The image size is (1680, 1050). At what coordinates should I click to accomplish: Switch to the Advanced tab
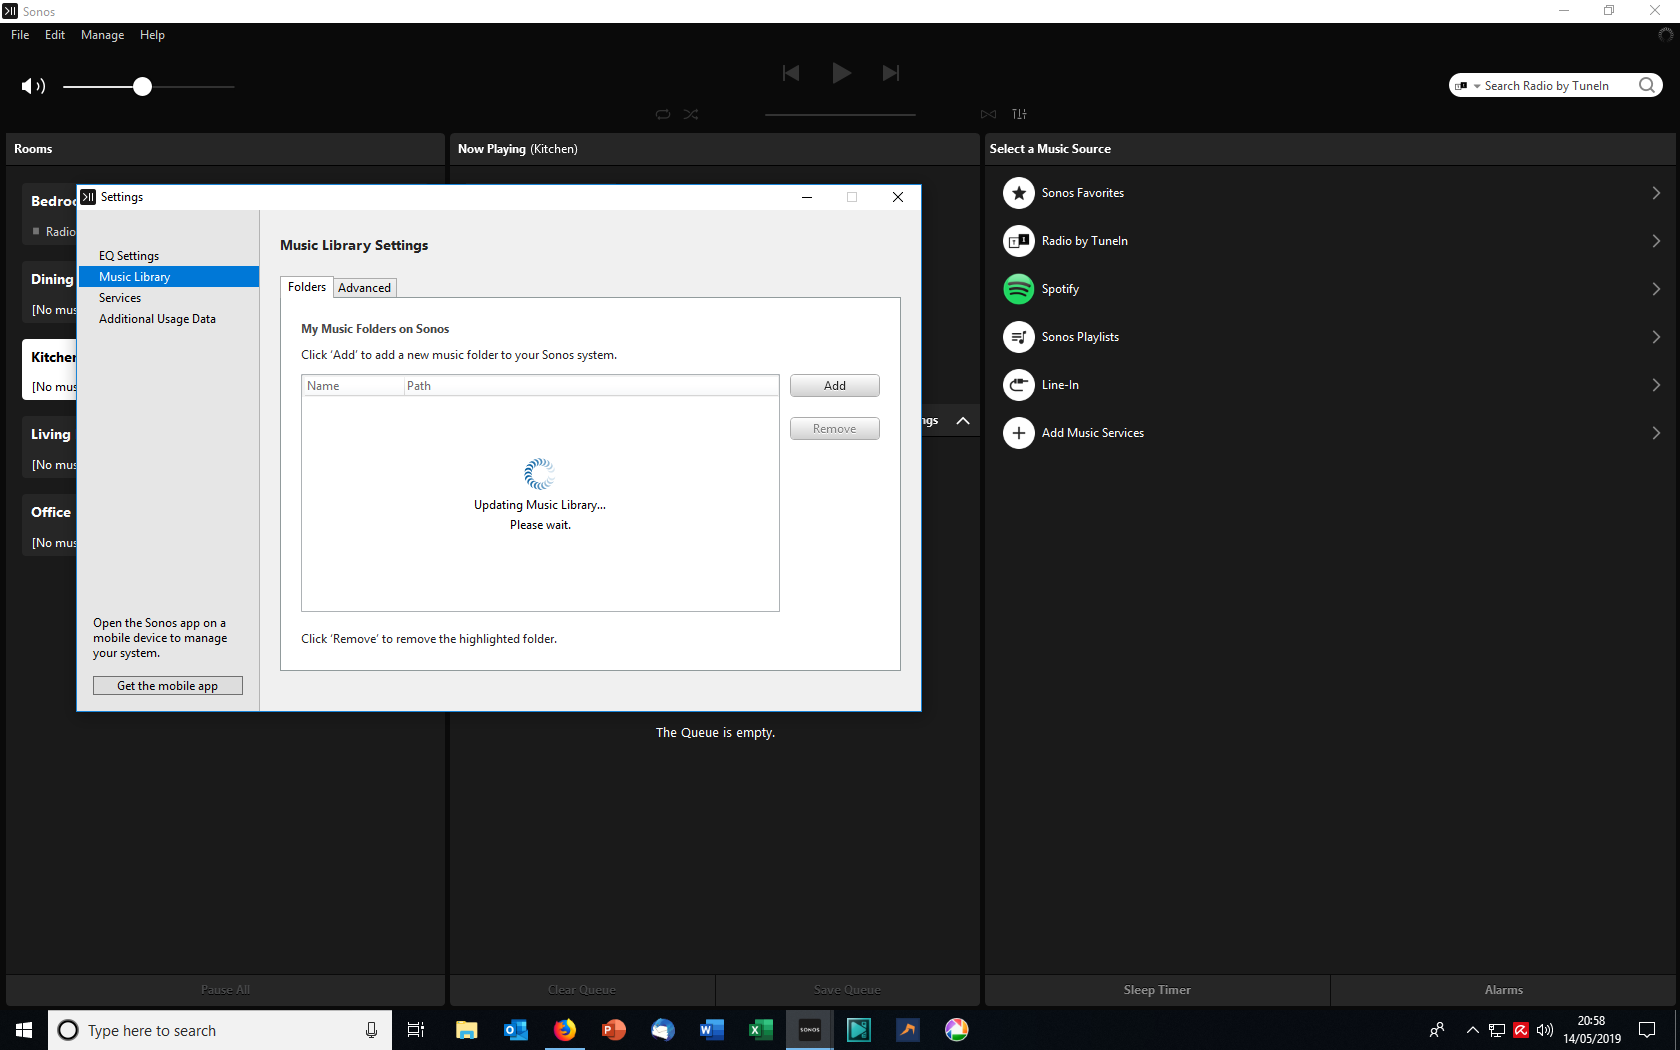[x=364, y=288]
